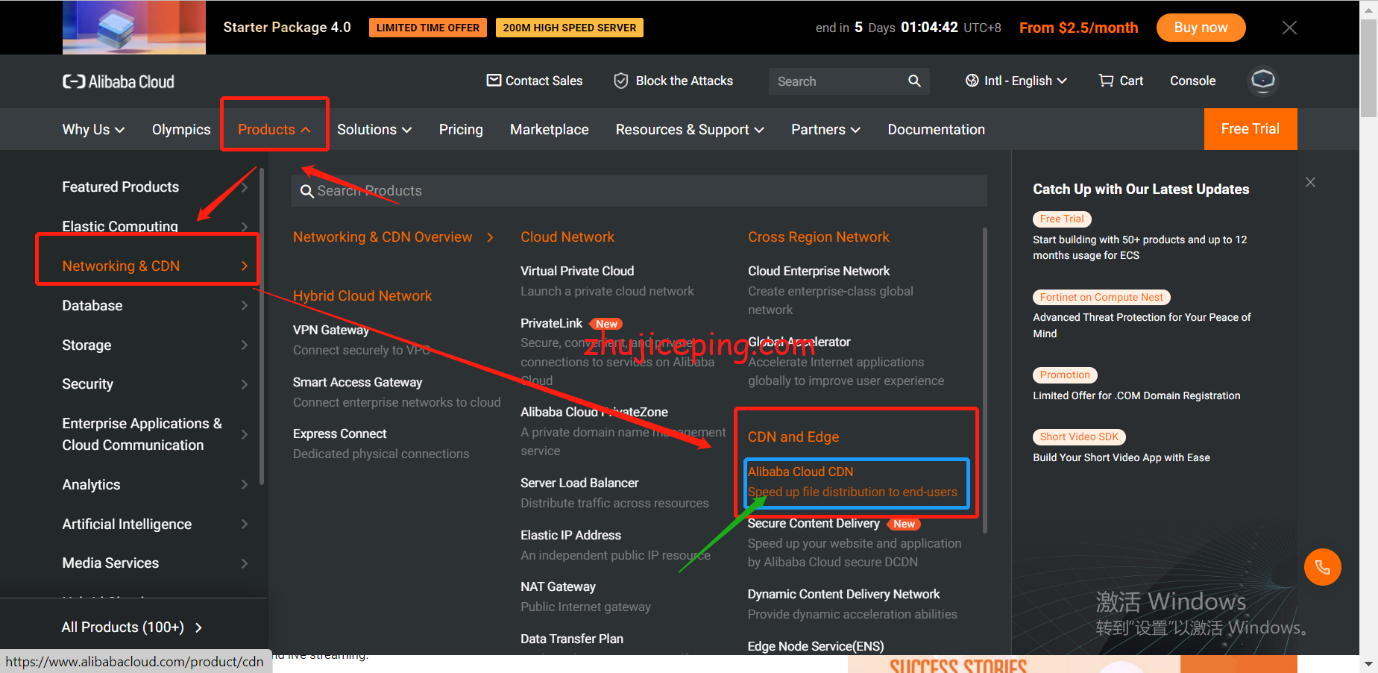The image size is (1378, 673).
Task: Click the Short Video SDK tag
Action: (x=1080, y=437)
